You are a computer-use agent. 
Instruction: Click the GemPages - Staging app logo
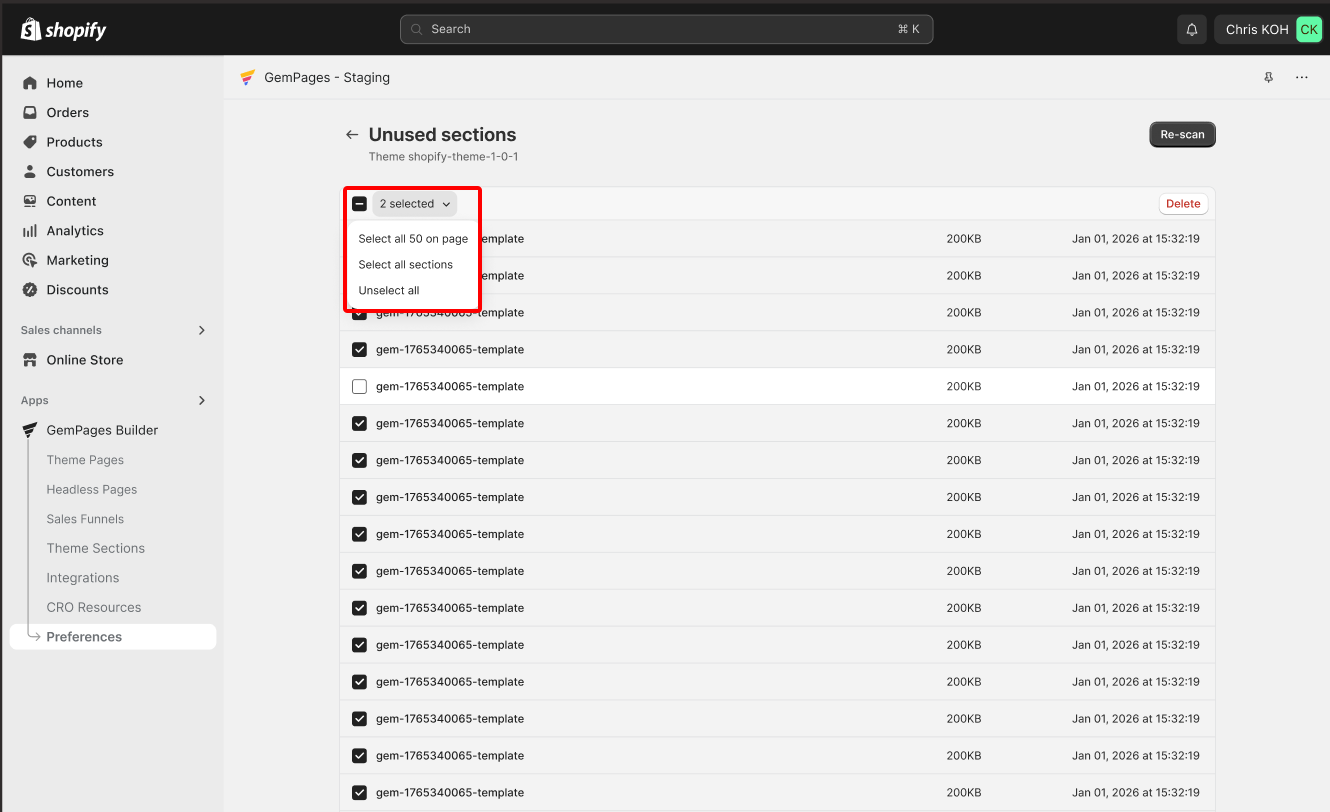point(247,77)
